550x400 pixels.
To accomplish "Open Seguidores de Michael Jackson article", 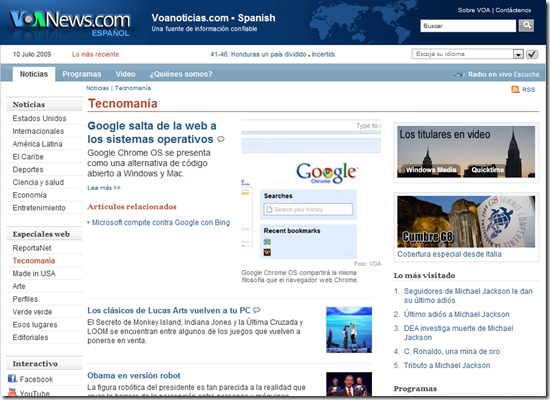I will coord(468,296).
